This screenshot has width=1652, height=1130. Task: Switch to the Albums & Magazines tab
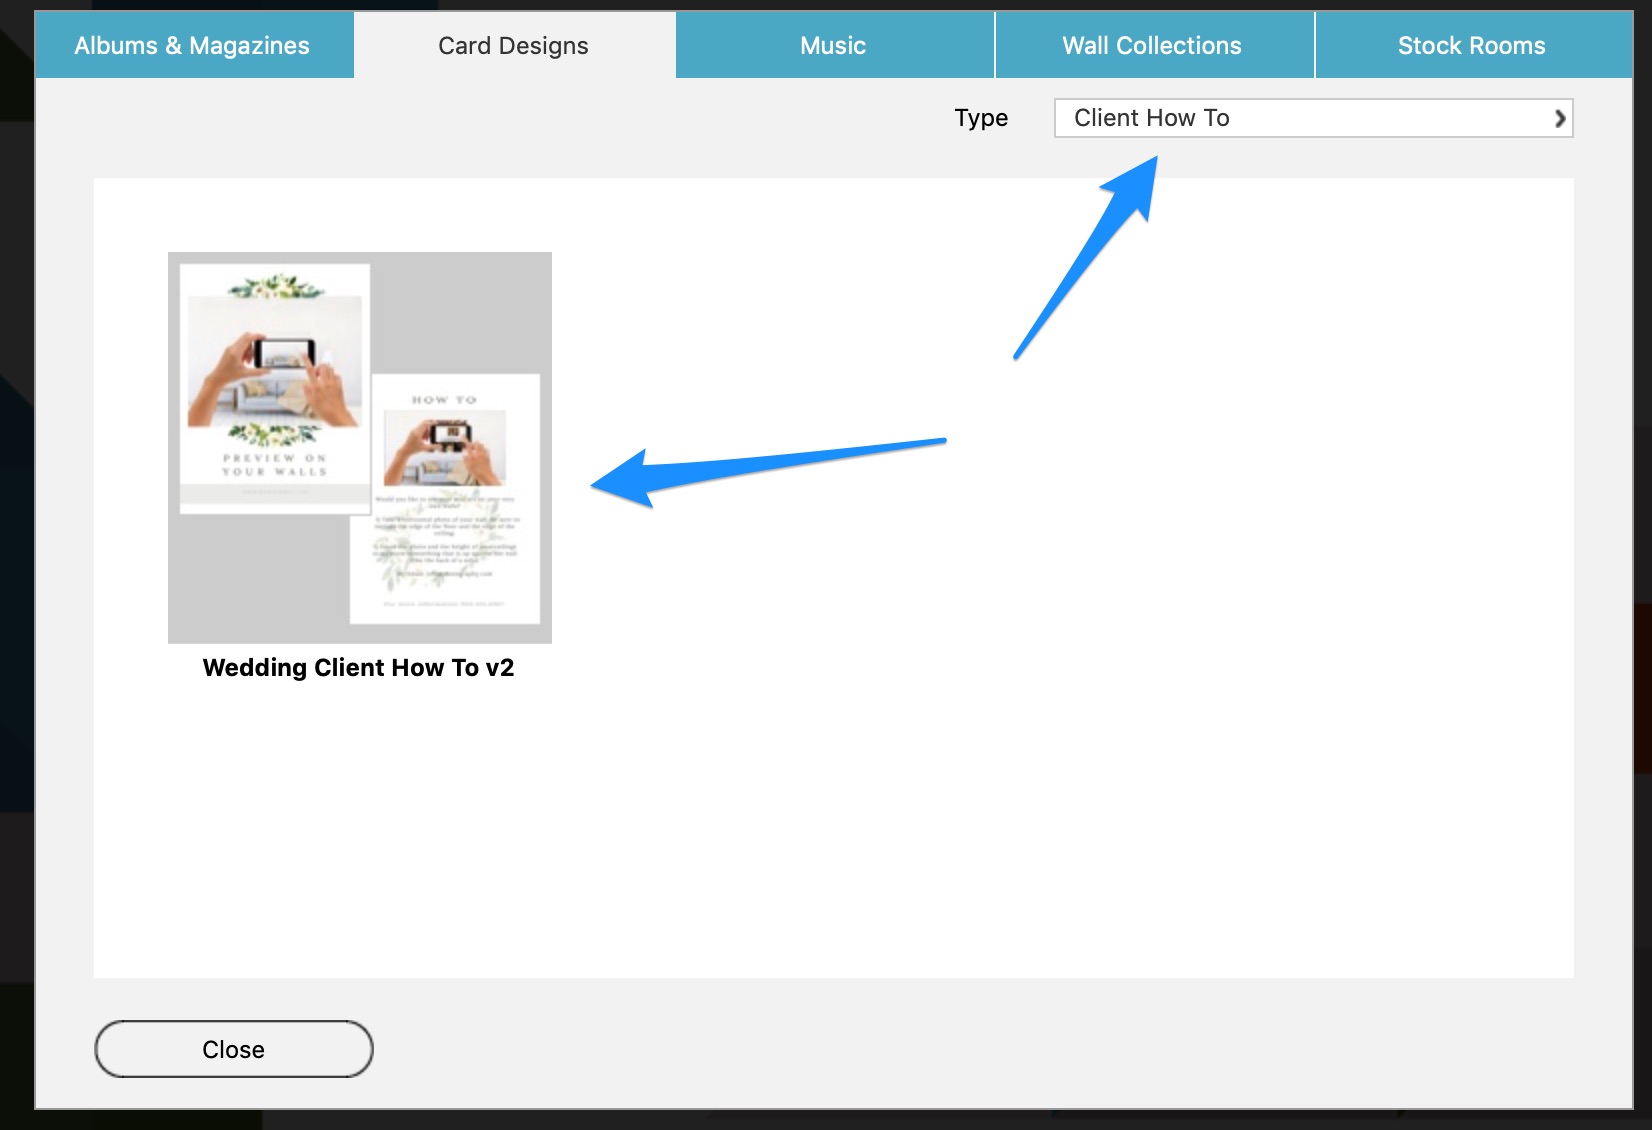point(193,44)
